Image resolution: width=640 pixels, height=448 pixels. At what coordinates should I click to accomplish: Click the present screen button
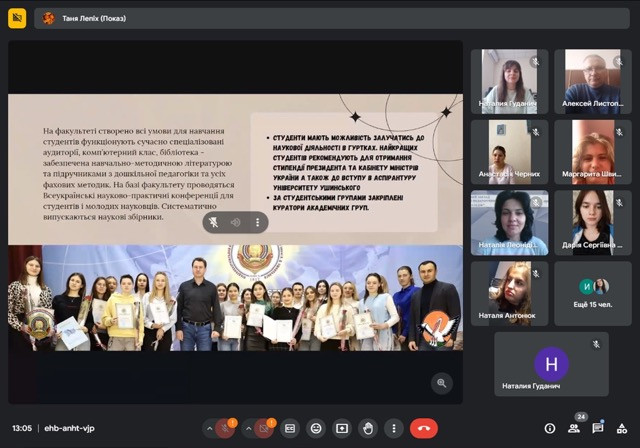[342, 428]
